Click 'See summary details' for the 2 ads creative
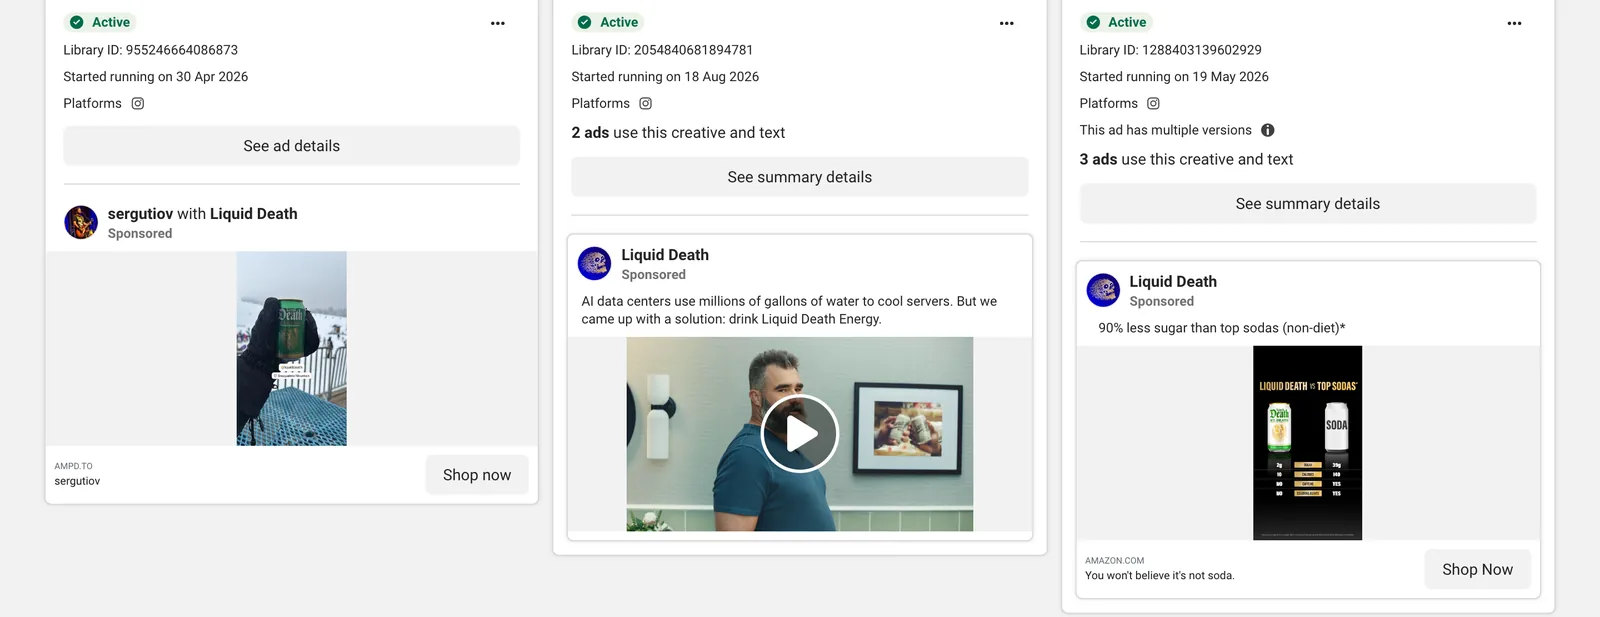This screenshot has height=617, width=1600. click(799, 177)
